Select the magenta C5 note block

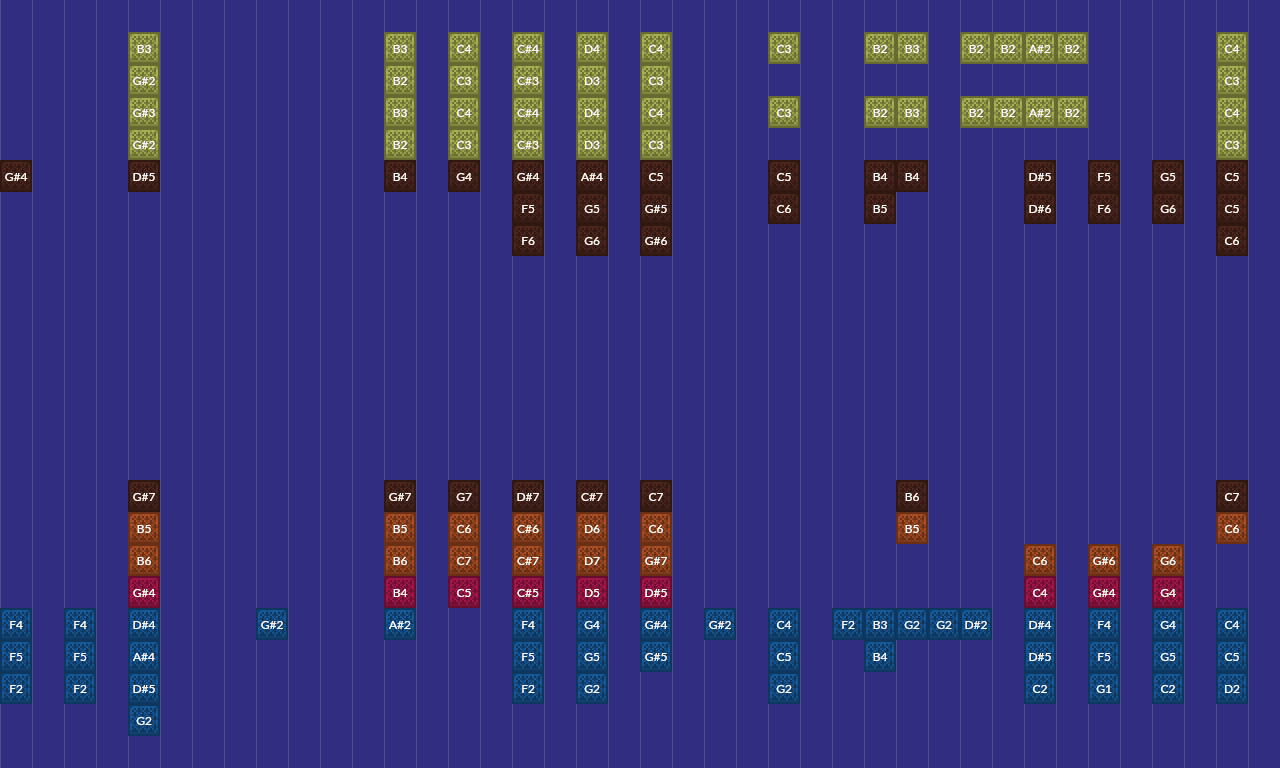click(x=464, y=593)
